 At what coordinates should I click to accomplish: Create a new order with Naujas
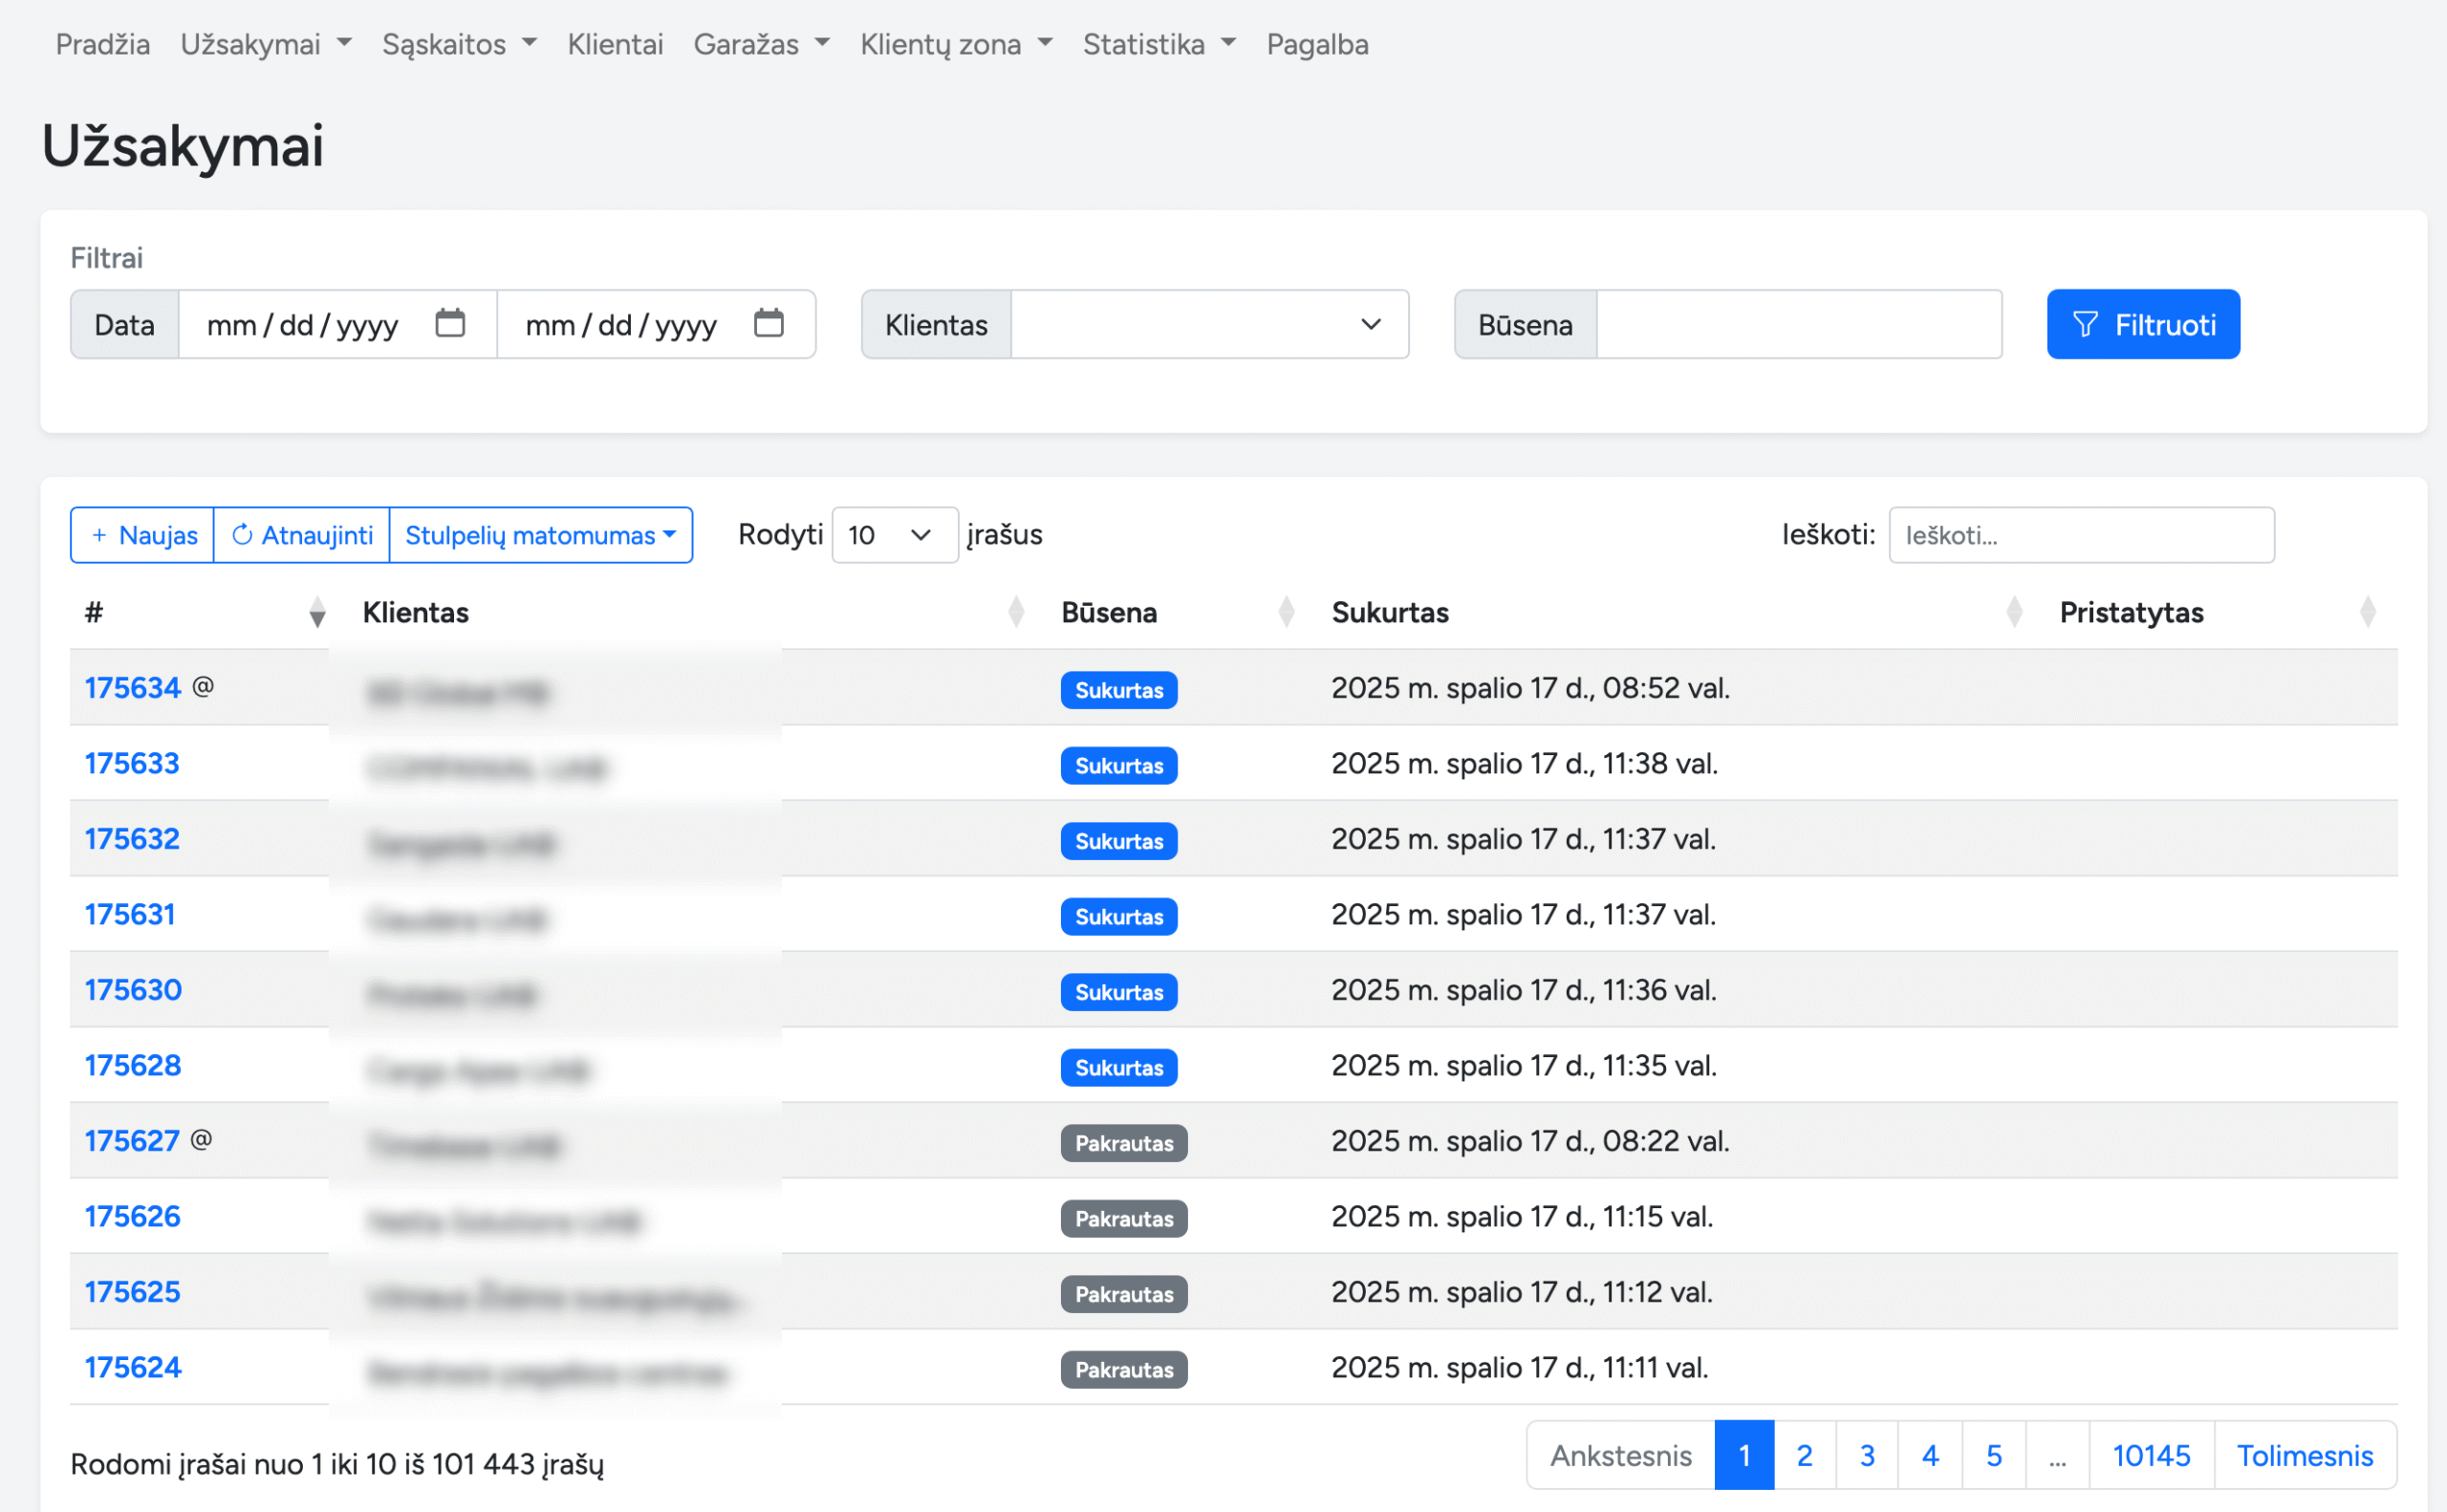point(143,535)
